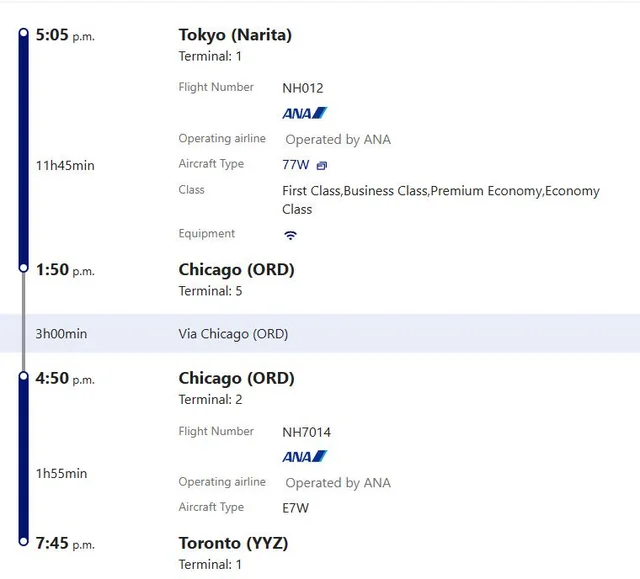Click the new-window icon beside 77W
640x579 pixels.
click(322, 165)
